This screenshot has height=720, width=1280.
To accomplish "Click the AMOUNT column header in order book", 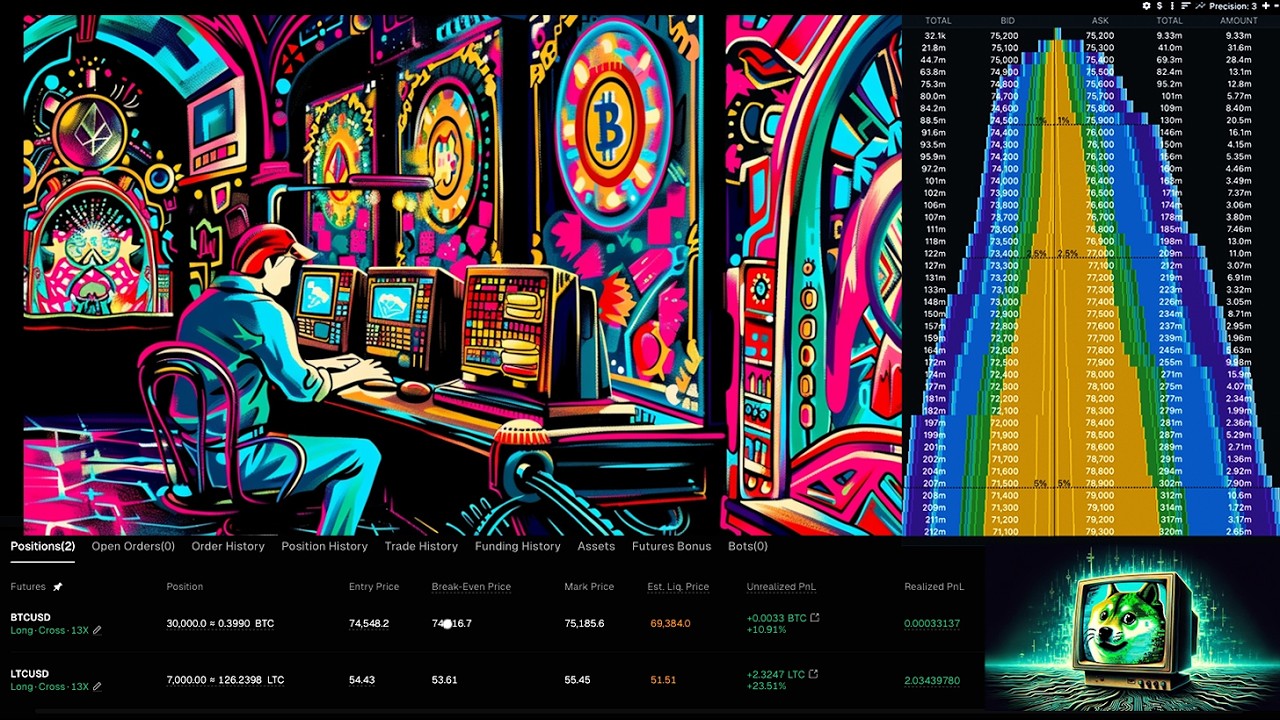I will 1238,20.
